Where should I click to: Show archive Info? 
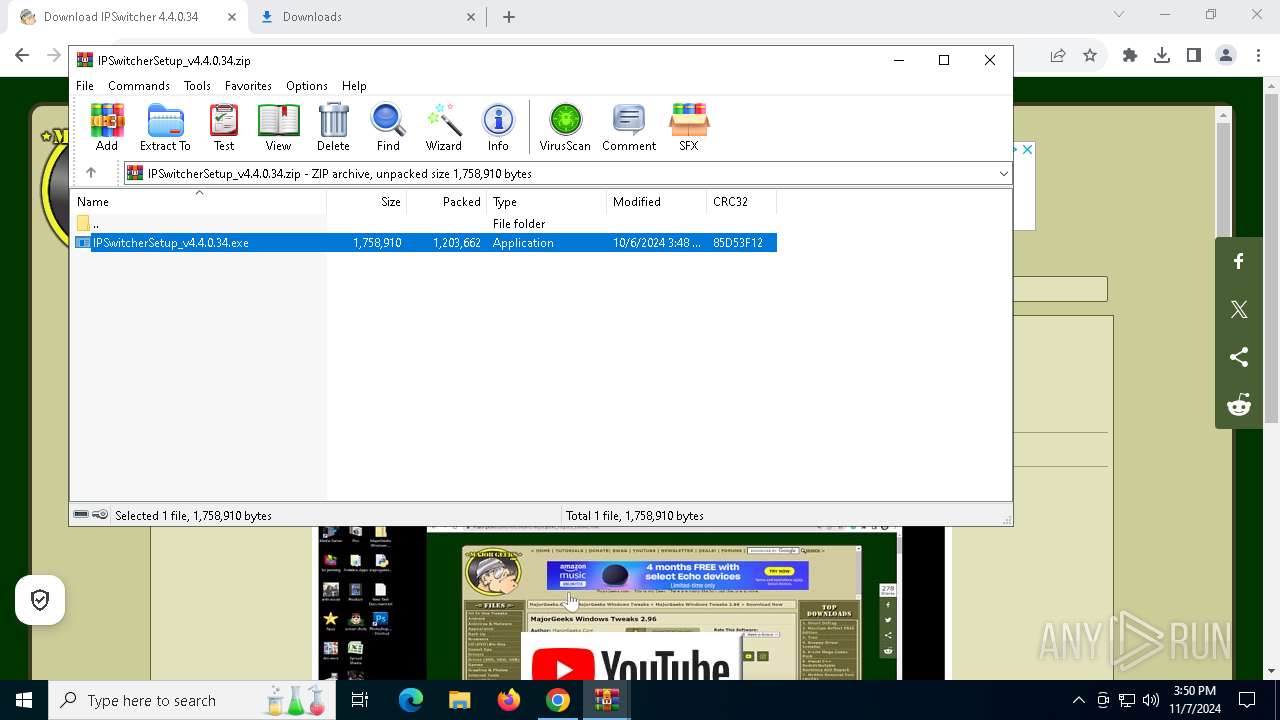click(498, 127)
